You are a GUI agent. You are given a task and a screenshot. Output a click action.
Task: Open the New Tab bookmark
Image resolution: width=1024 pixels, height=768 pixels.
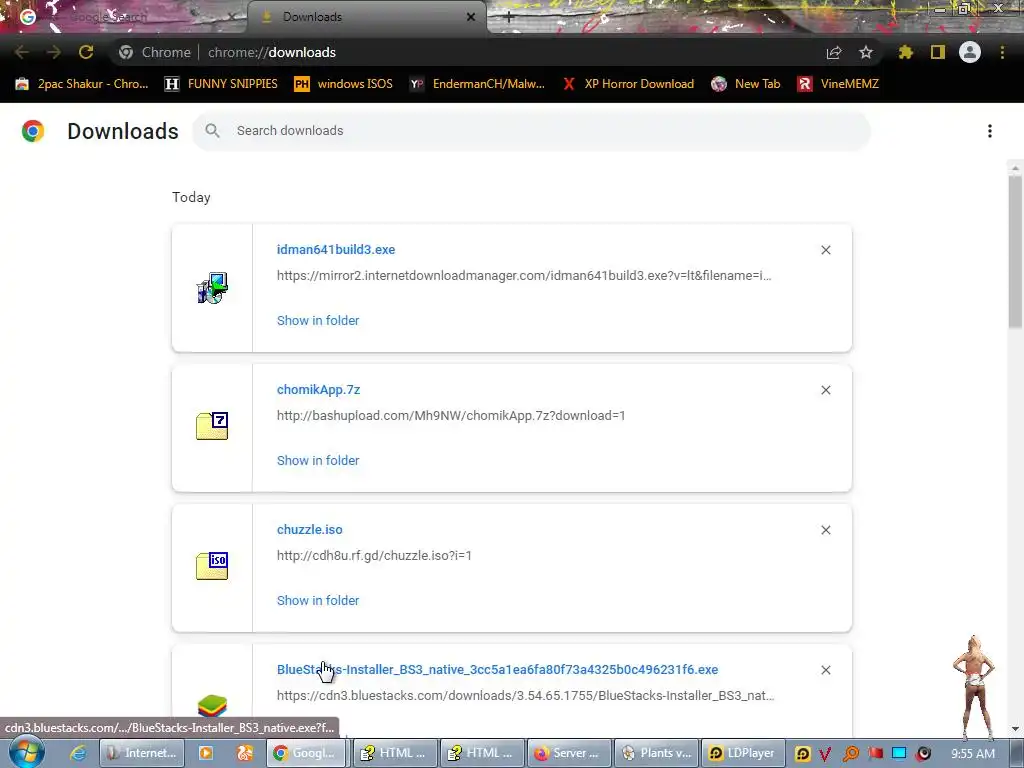tap(746, 84)
